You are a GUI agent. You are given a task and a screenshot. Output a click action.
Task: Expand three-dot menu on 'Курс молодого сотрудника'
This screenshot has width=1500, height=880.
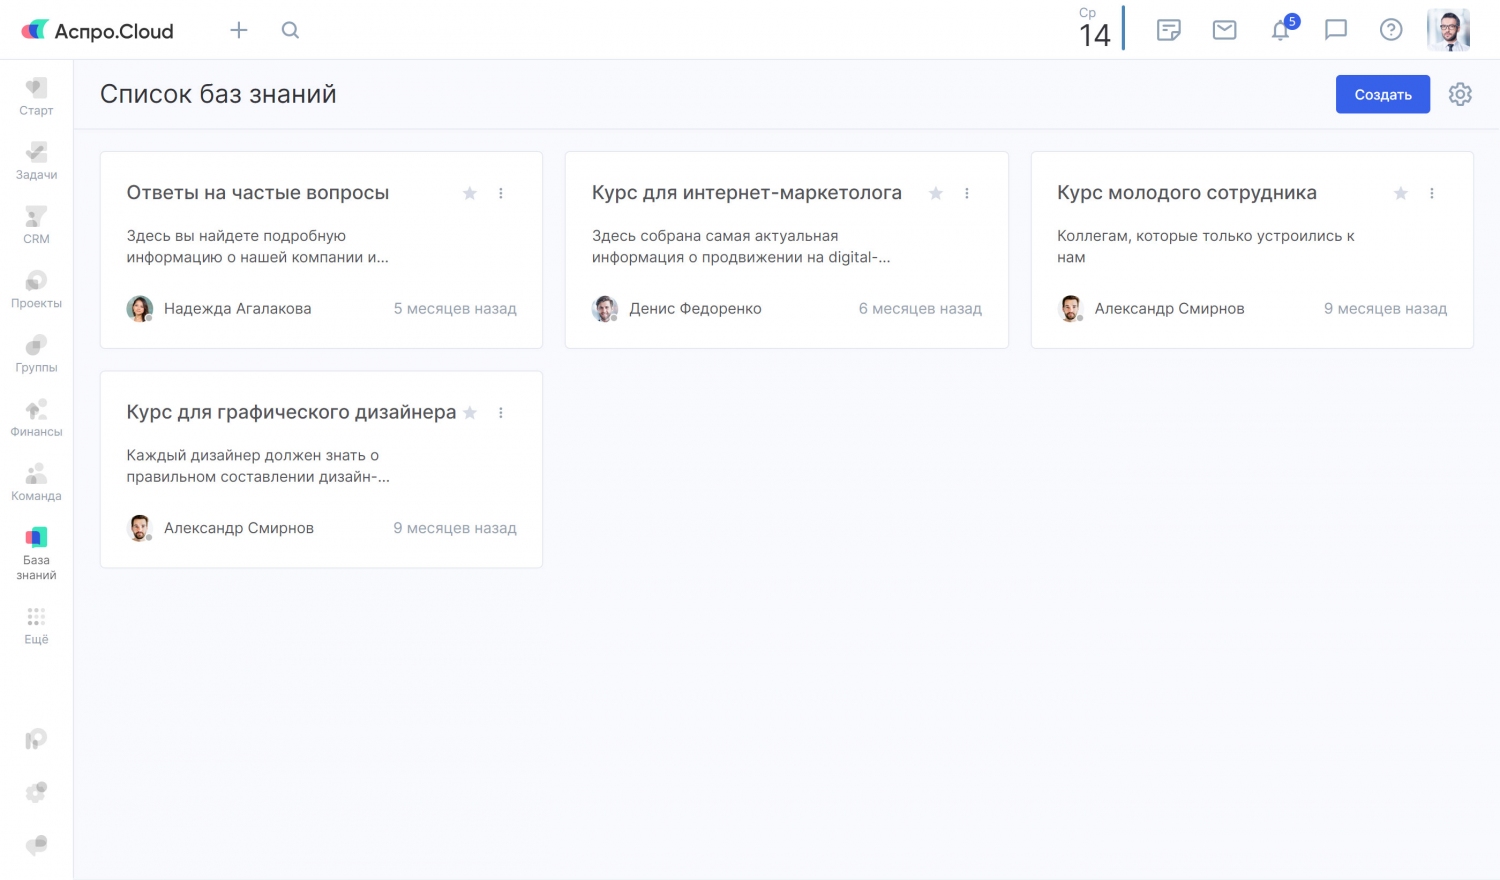coord(1432,193)
